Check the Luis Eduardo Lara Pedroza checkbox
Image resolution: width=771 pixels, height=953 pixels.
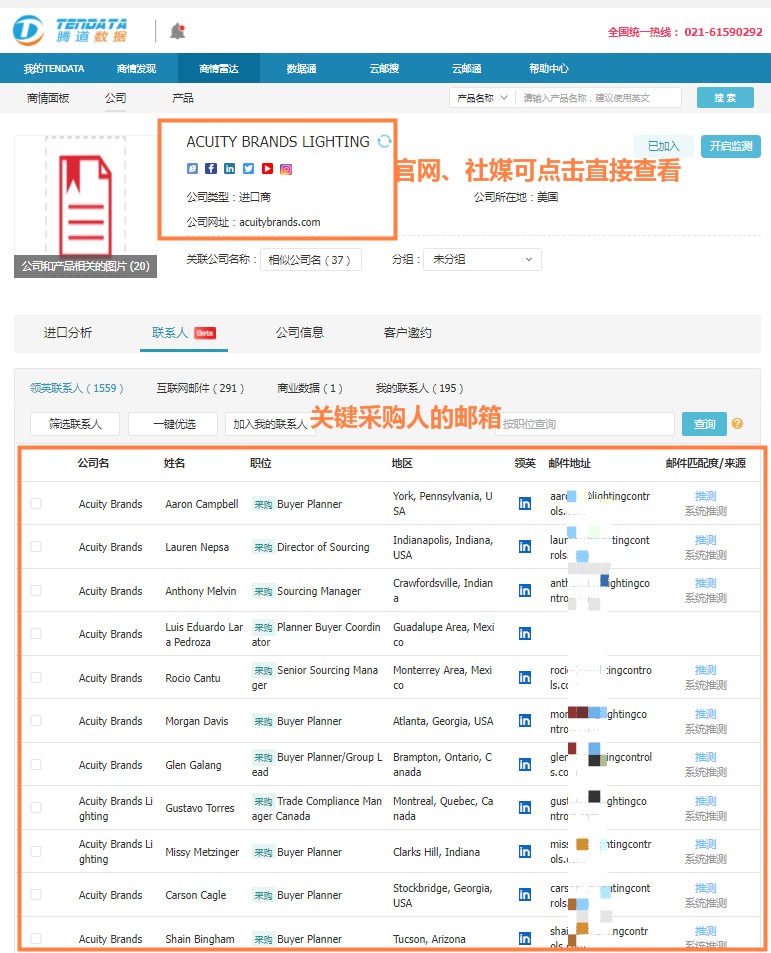36,633
